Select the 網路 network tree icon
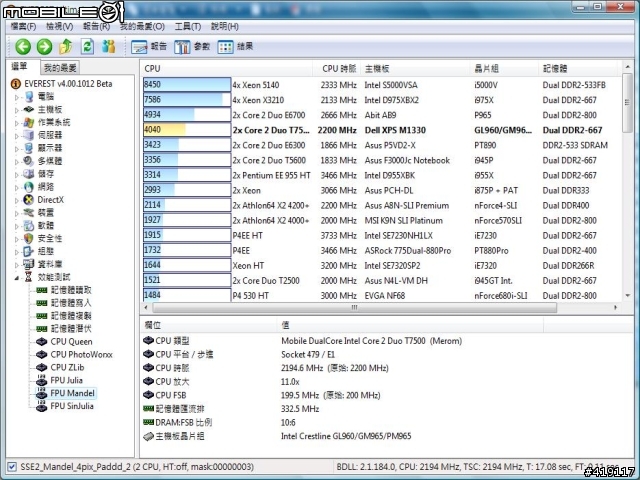Screen dimensions: 640x480 pos(29,187)
